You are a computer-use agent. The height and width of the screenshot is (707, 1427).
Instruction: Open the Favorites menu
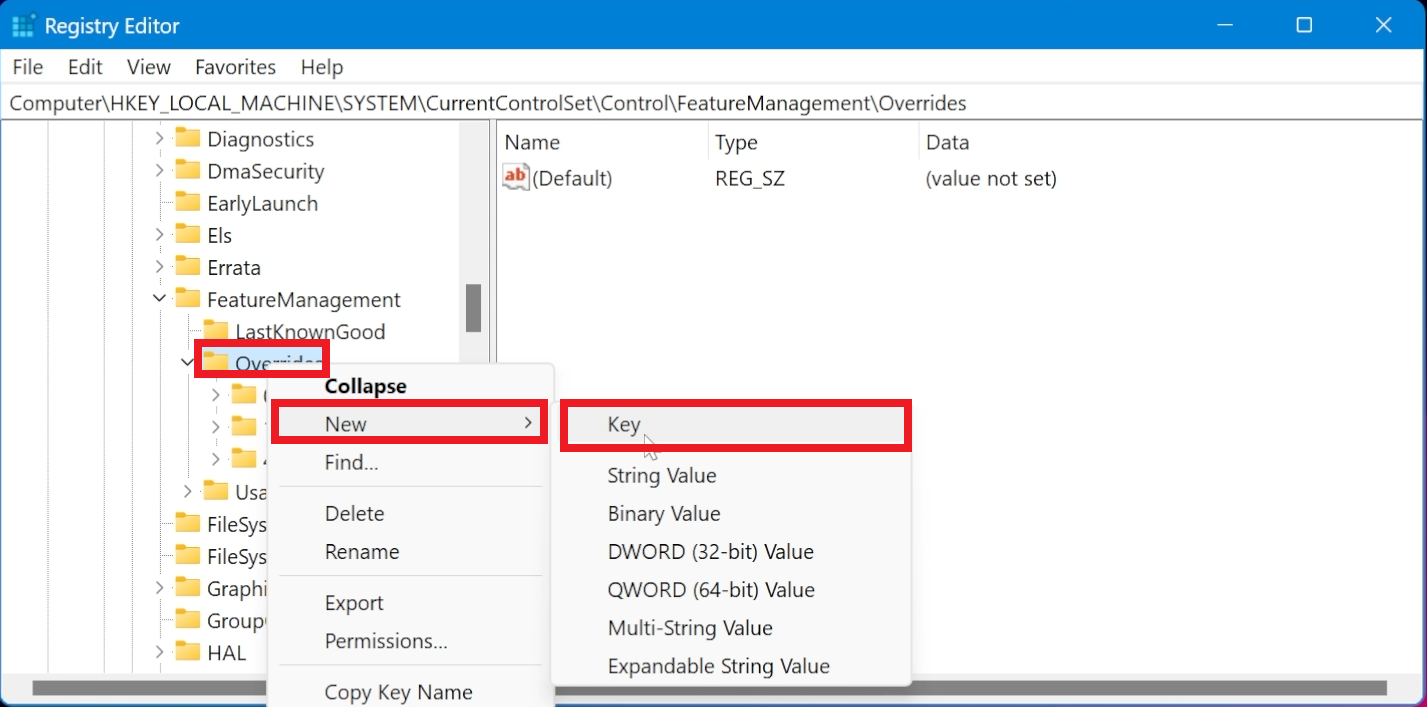(x=235, y=67)
